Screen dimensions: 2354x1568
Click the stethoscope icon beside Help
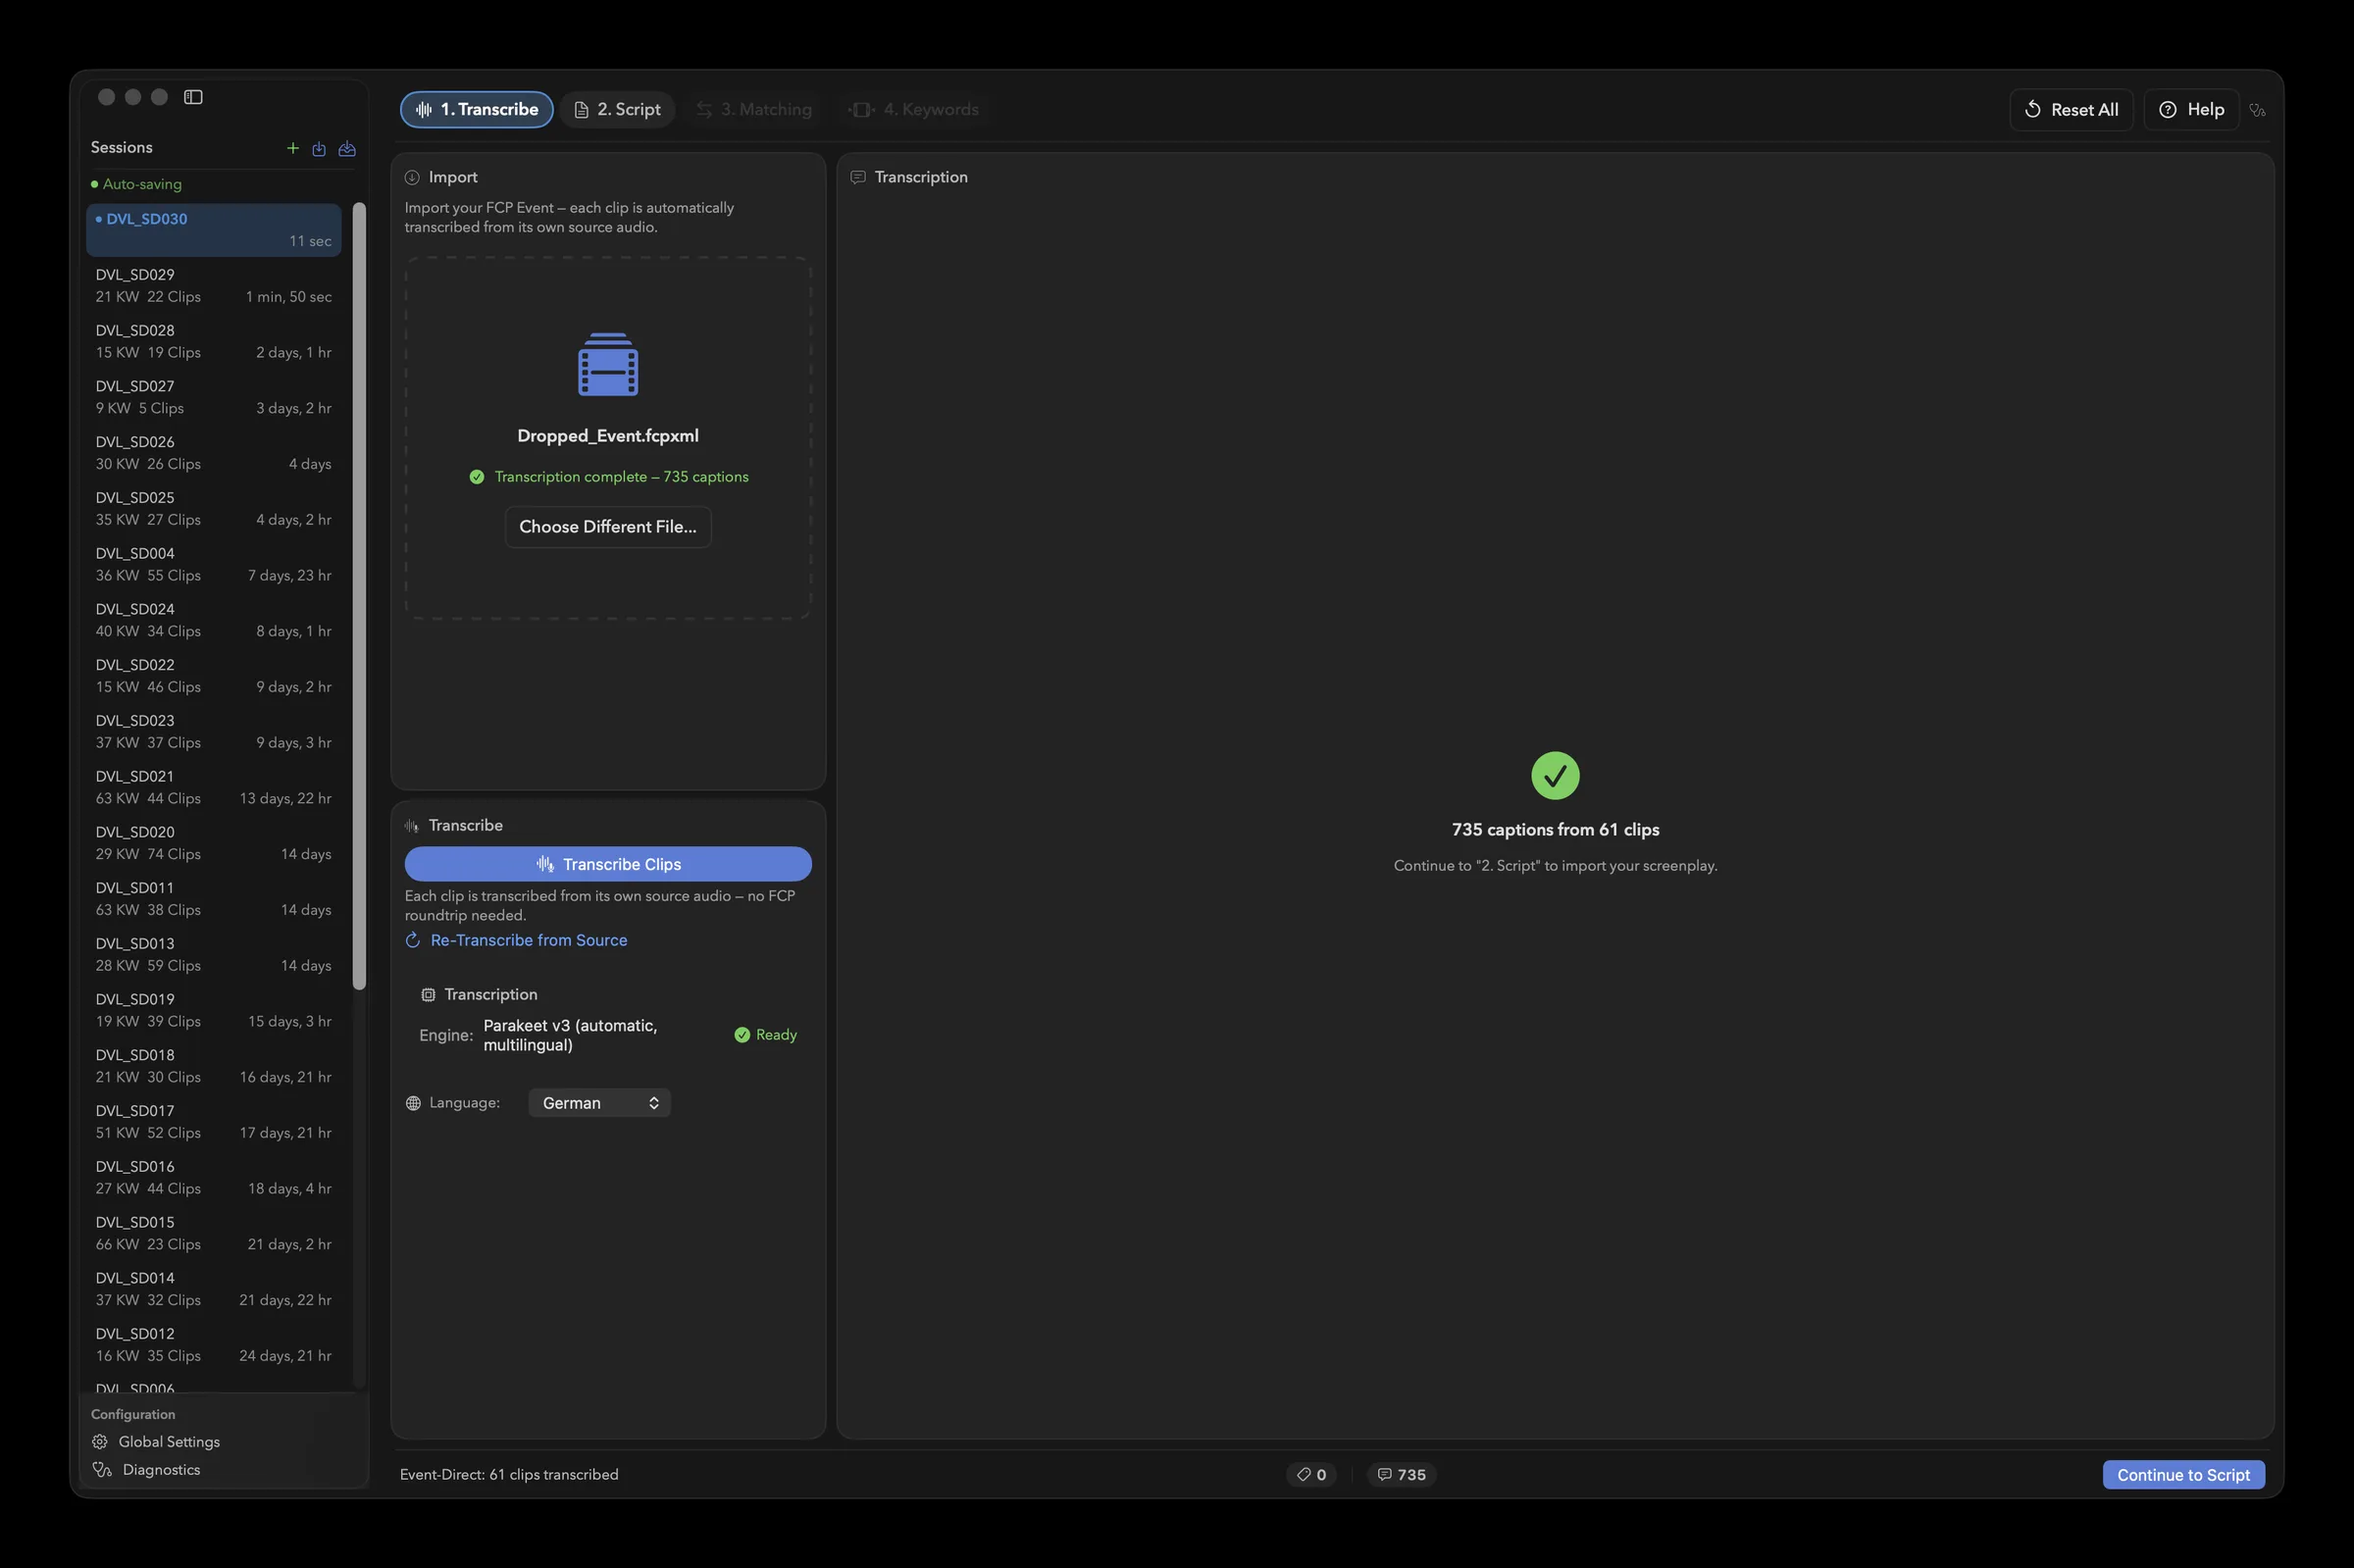pos(2257,110)
